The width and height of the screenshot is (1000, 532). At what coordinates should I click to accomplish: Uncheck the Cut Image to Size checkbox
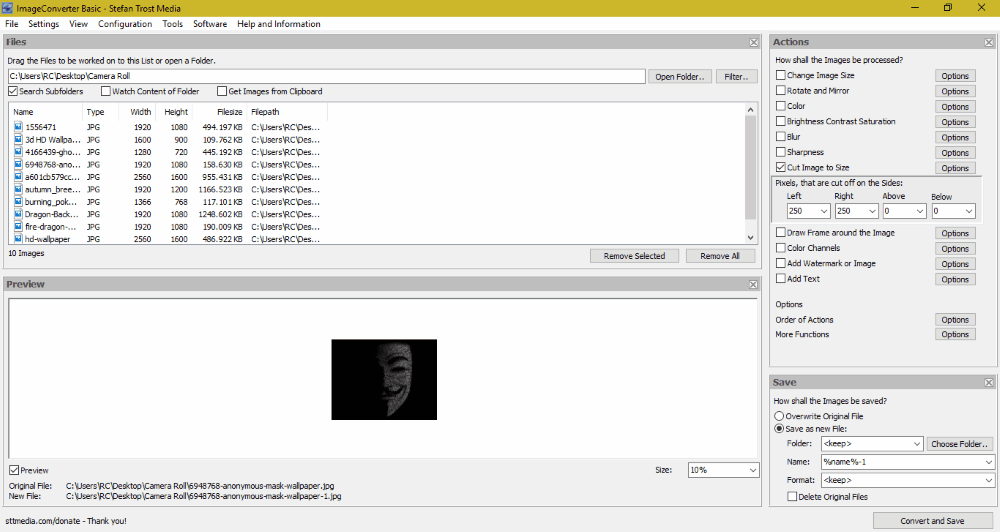click(781, 167)
